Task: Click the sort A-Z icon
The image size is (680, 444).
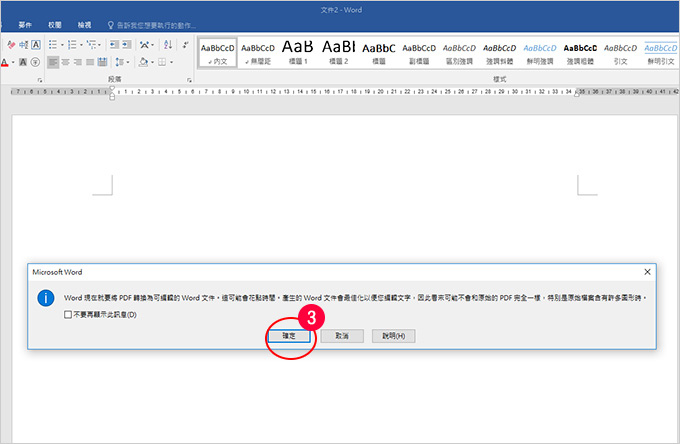Action: (x=168, y=45)
